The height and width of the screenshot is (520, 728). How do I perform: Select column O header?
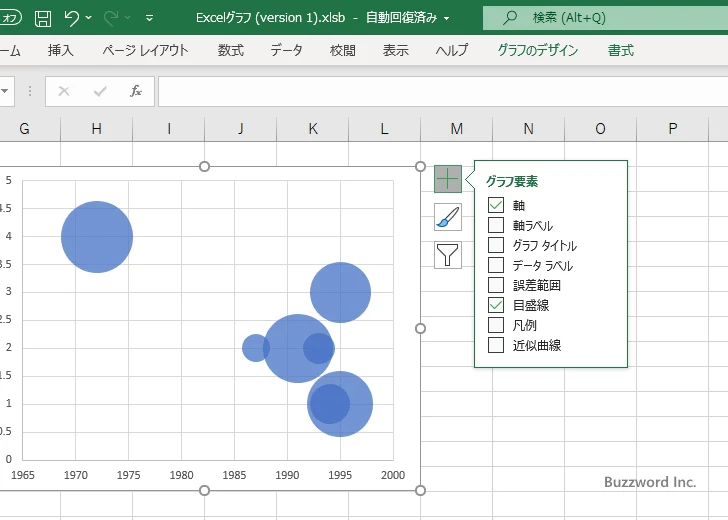(600, 129)
